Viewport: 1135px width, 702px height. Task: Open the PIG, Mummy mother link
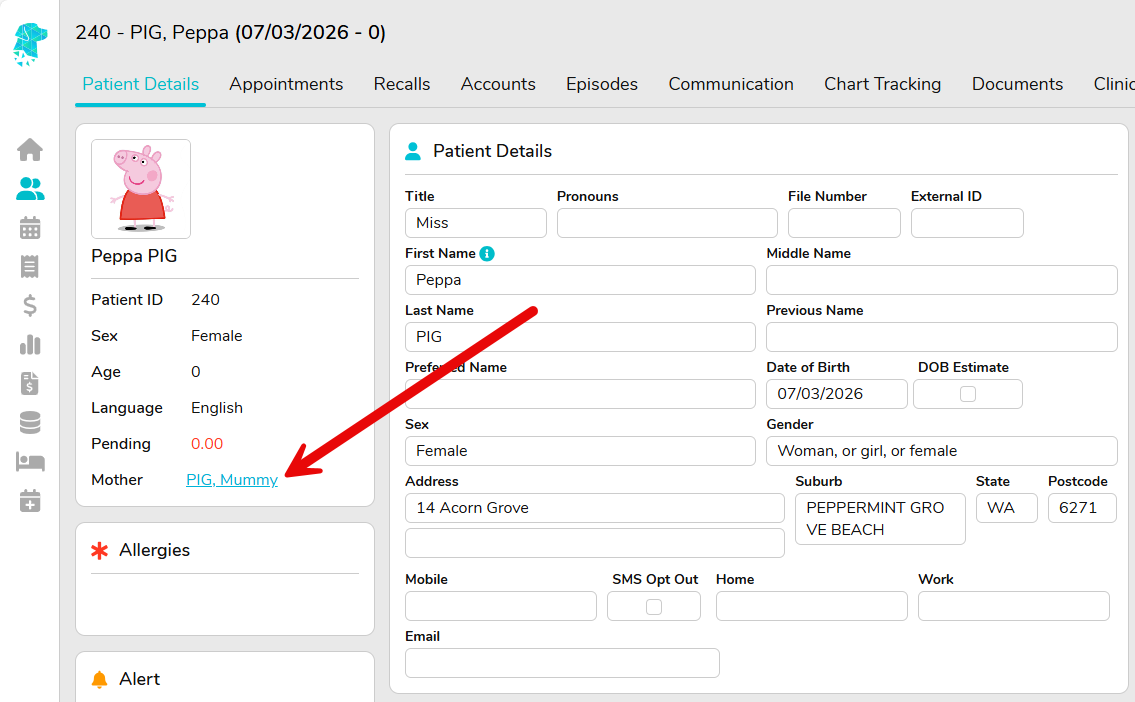[232, 480]
